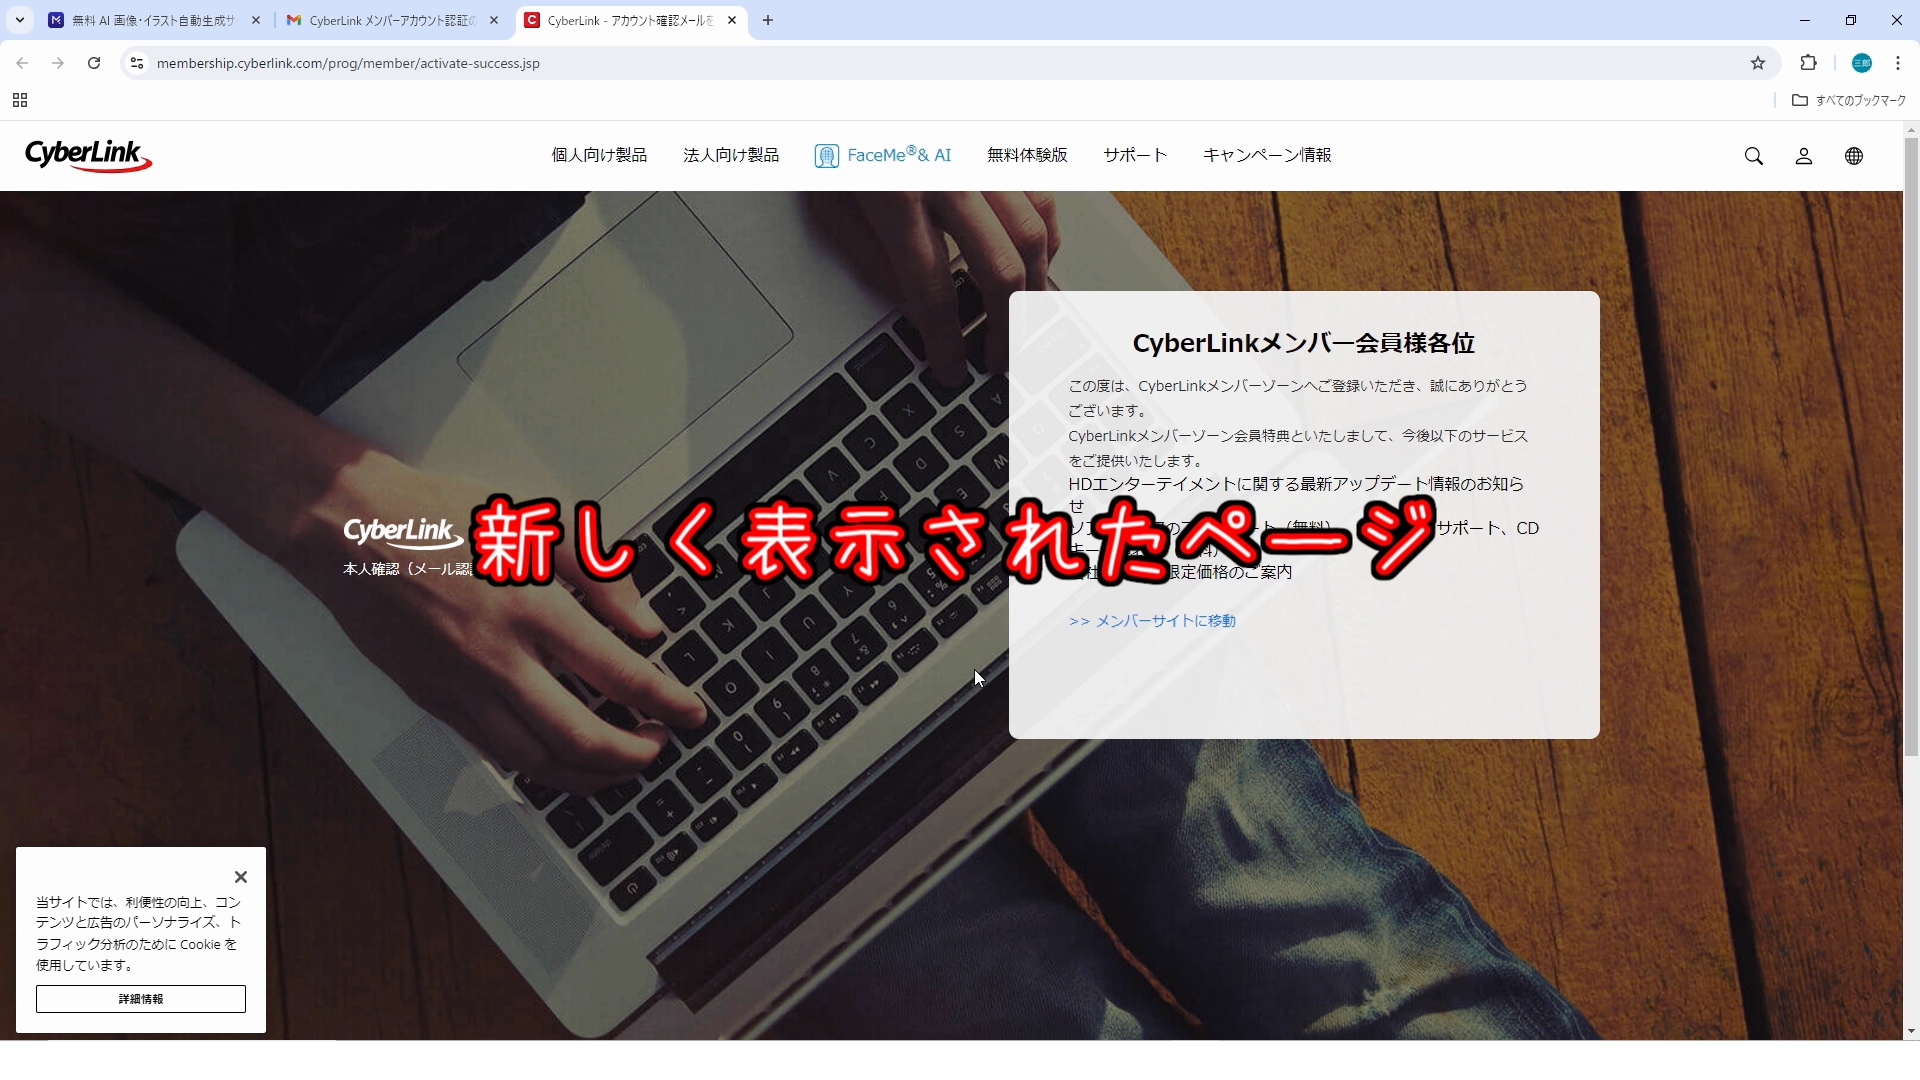The height and width of the screenshot is (1080, 1920).
Task: Open the browser extensions puzzle icon
Action: (x=1808, y=63)
